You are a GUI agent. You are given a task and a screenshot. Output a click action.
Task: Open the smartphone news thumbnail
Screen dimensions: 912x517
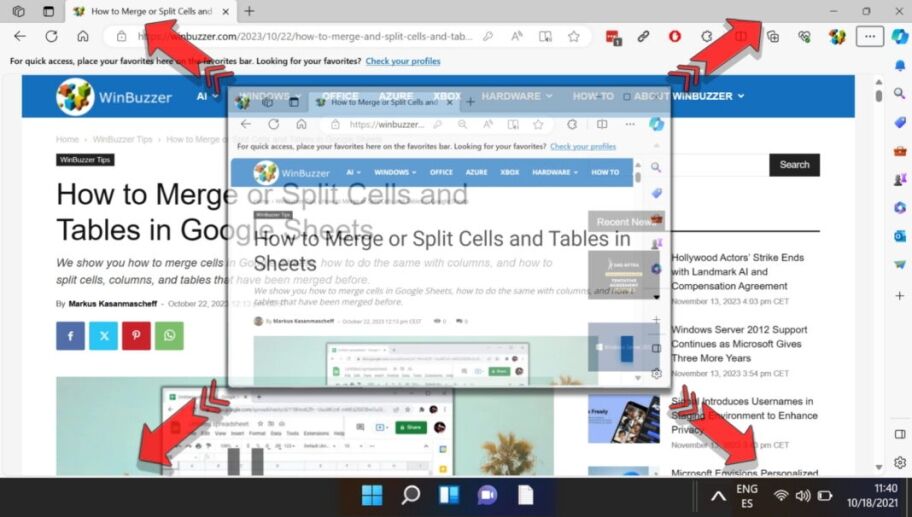[624, 419]
